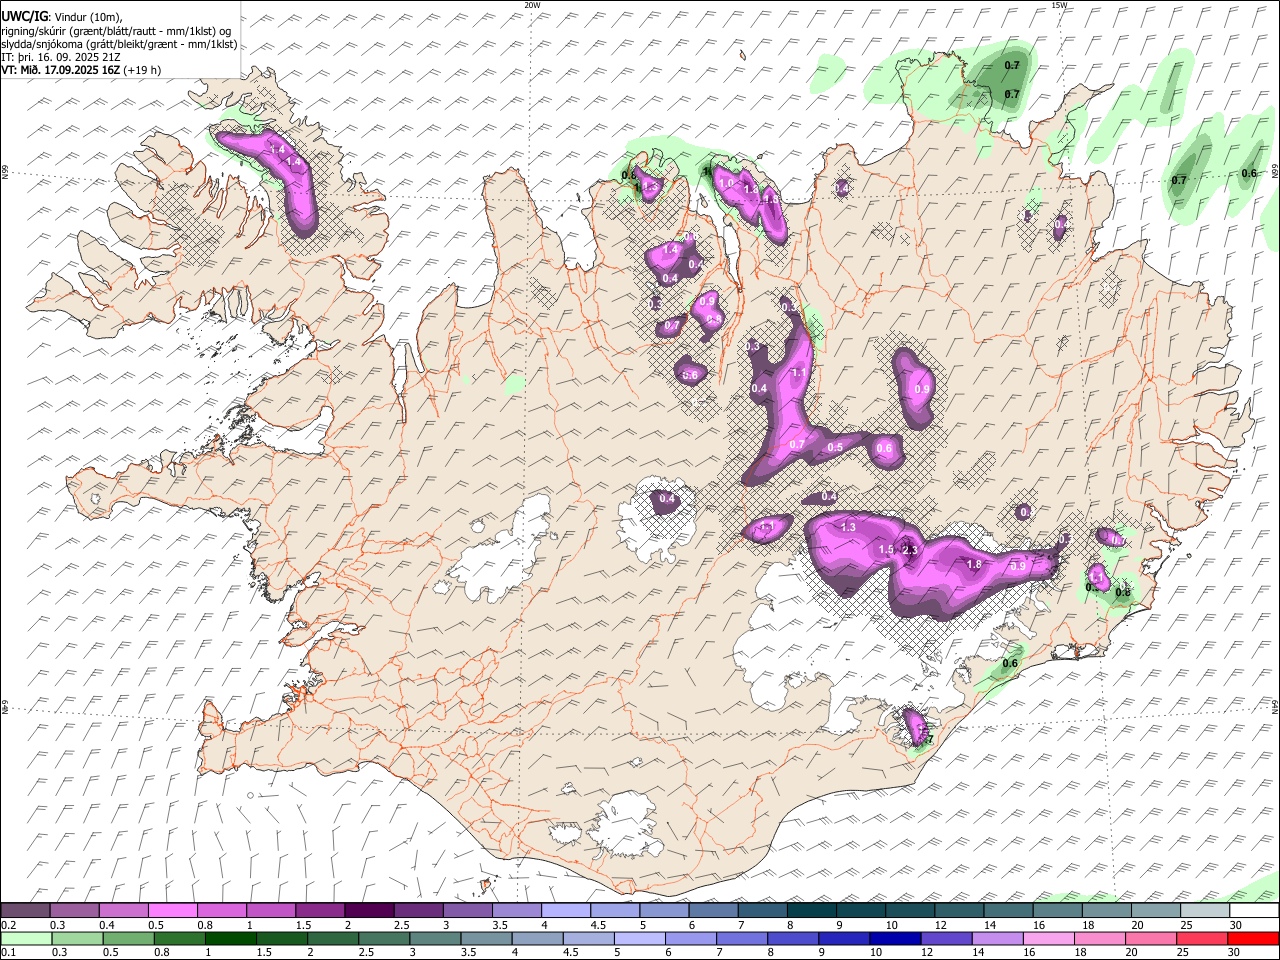The height and width of the screenshot is (960, 1280).
Task: Select the bright pink 0.5–0.8 swatch in the upper legend row
Action: tap(173, 911)
